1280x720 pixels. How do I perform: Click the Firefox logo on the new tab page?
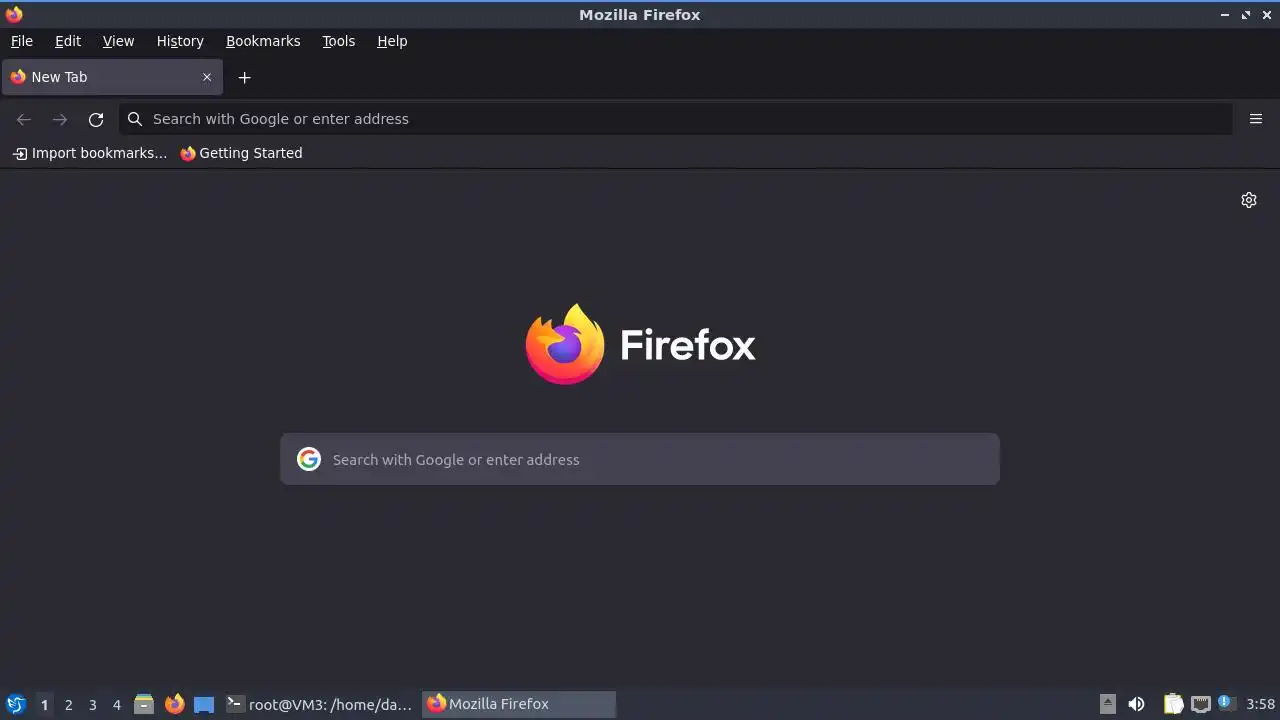coord(640,344)
